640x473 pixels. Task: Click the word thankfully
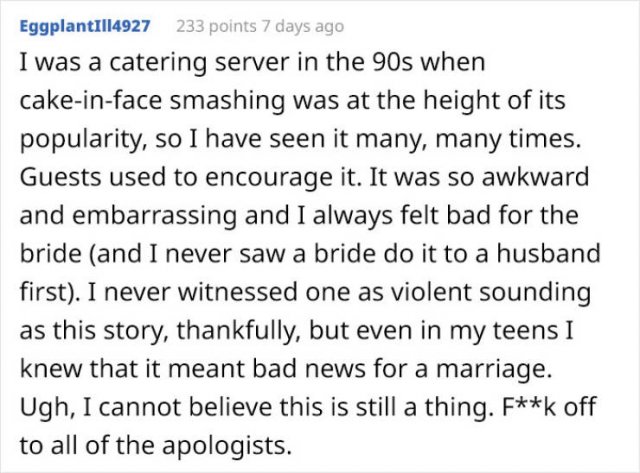tap(239, 331)
